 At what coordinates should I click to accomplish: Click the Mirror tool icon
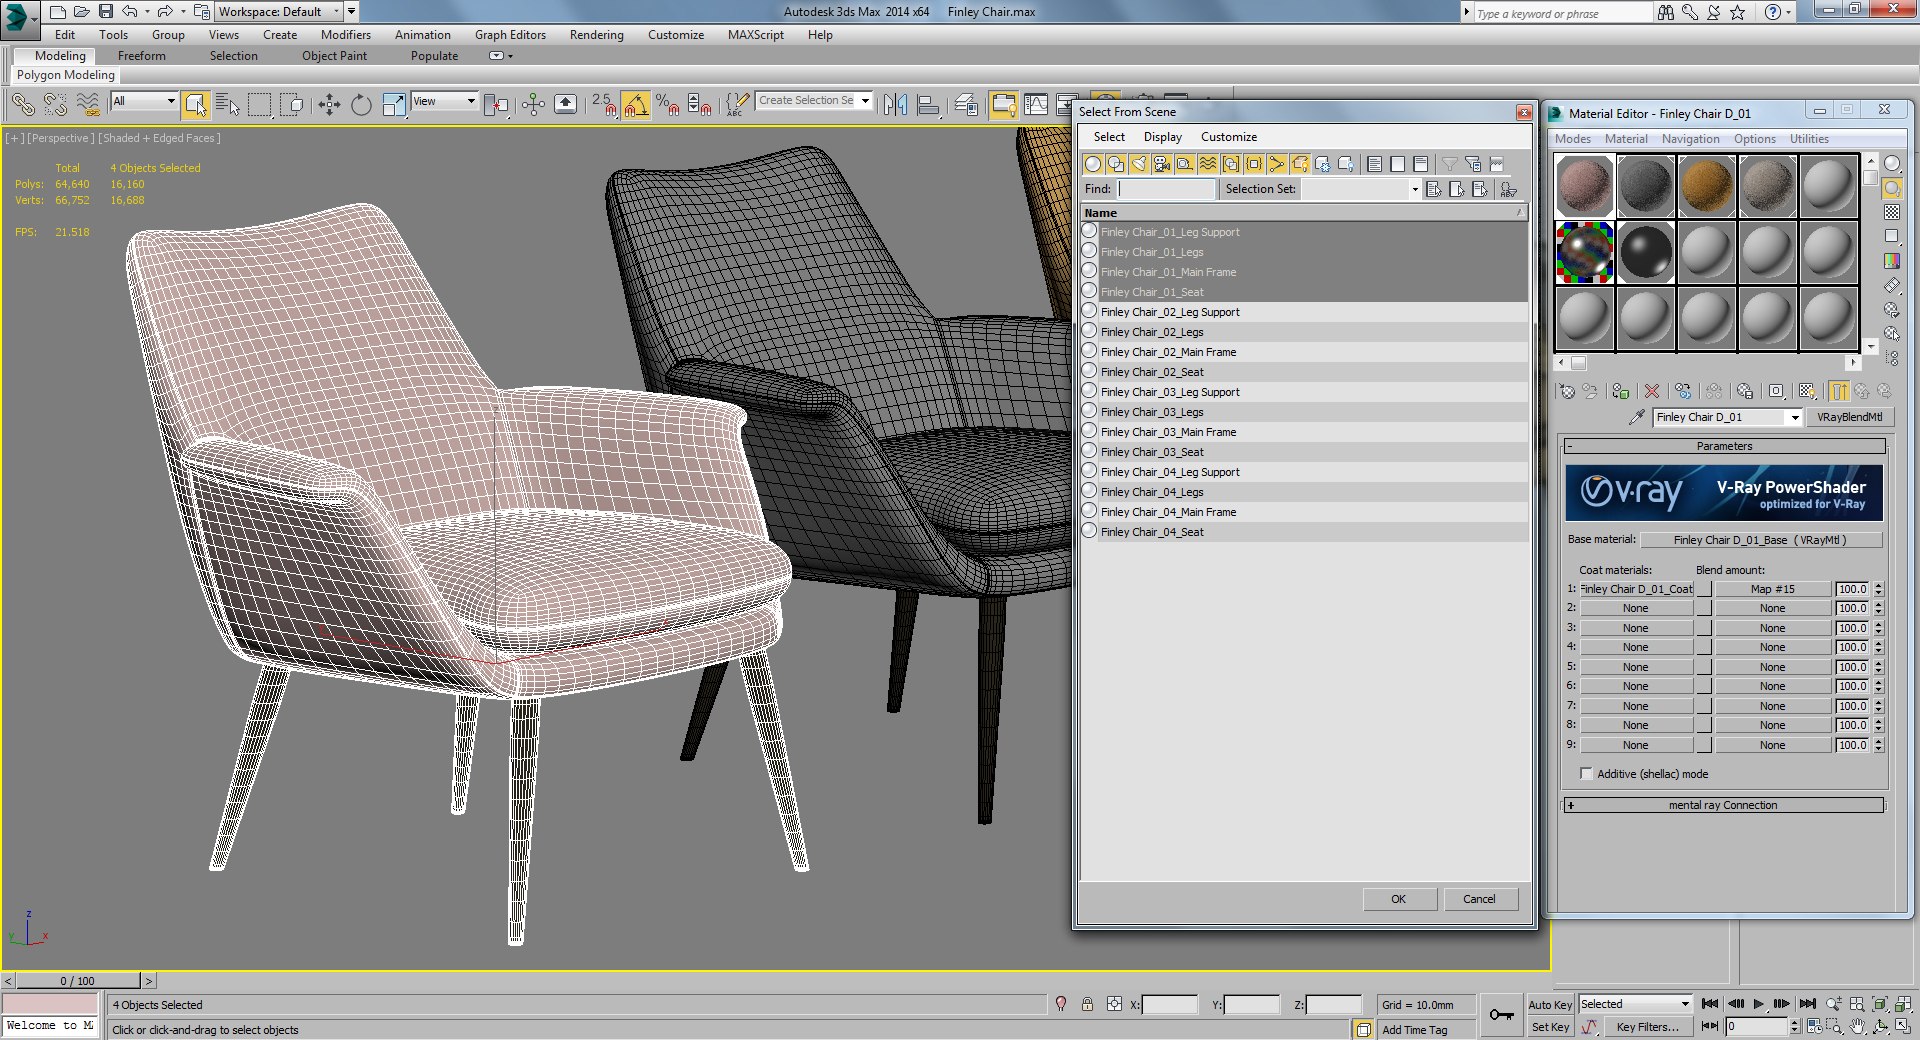point(896,104)
